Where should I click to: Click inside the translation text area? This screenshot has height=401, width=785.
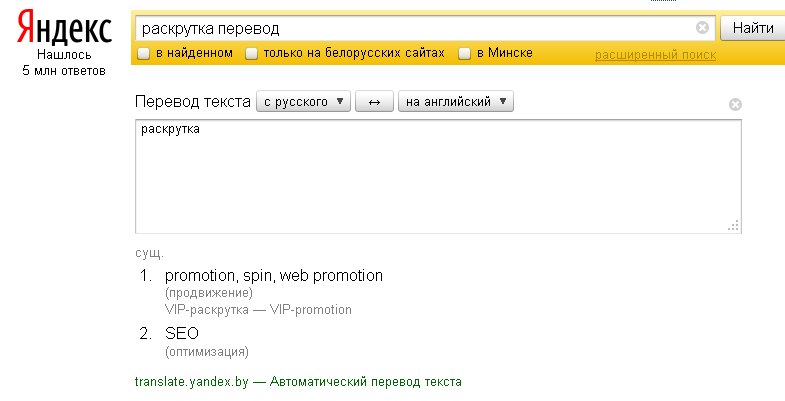(x=437, y=176)
